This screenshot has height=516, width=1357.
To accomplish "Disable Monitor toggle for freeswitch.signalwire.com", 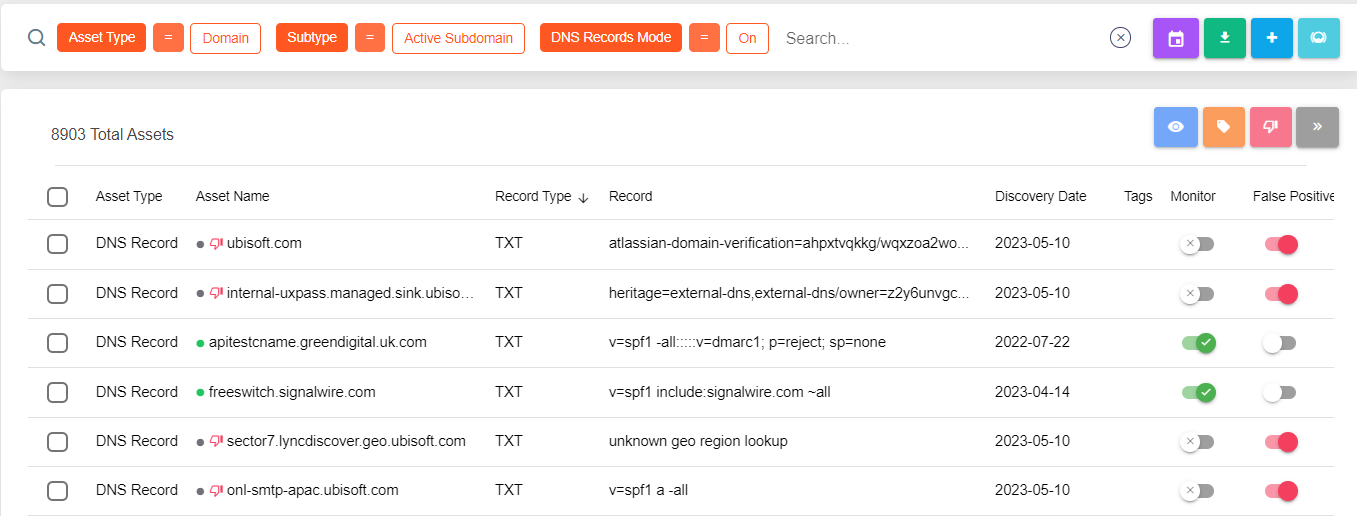I will [1197, 392].
